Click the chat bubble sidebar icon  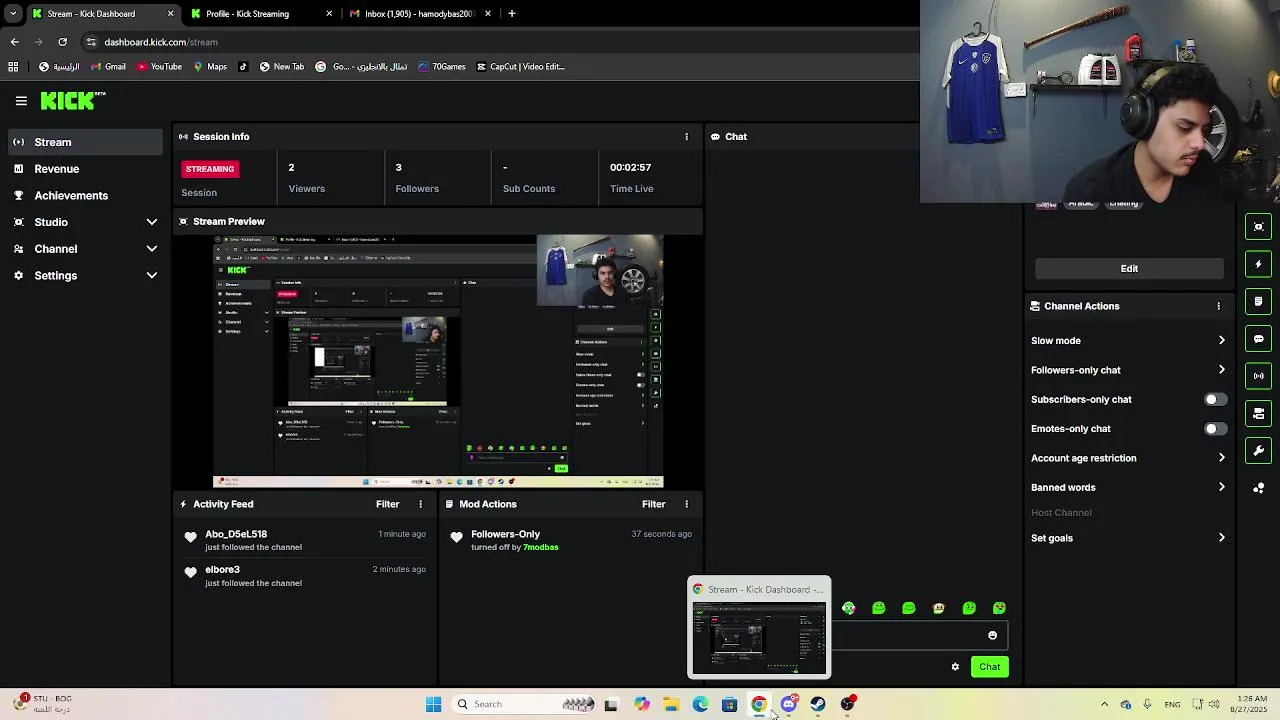[x=1259, y=339]
